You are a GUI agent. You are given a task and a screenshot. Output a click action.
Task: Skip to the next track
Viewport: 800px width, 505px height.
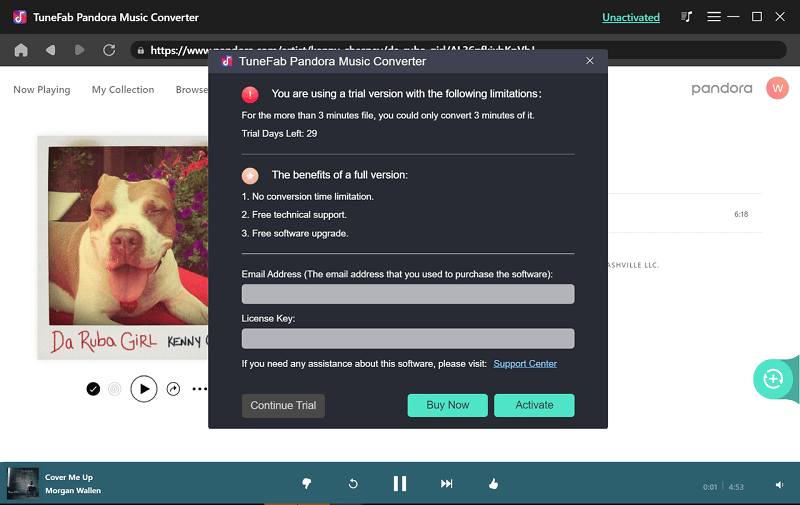447,484
